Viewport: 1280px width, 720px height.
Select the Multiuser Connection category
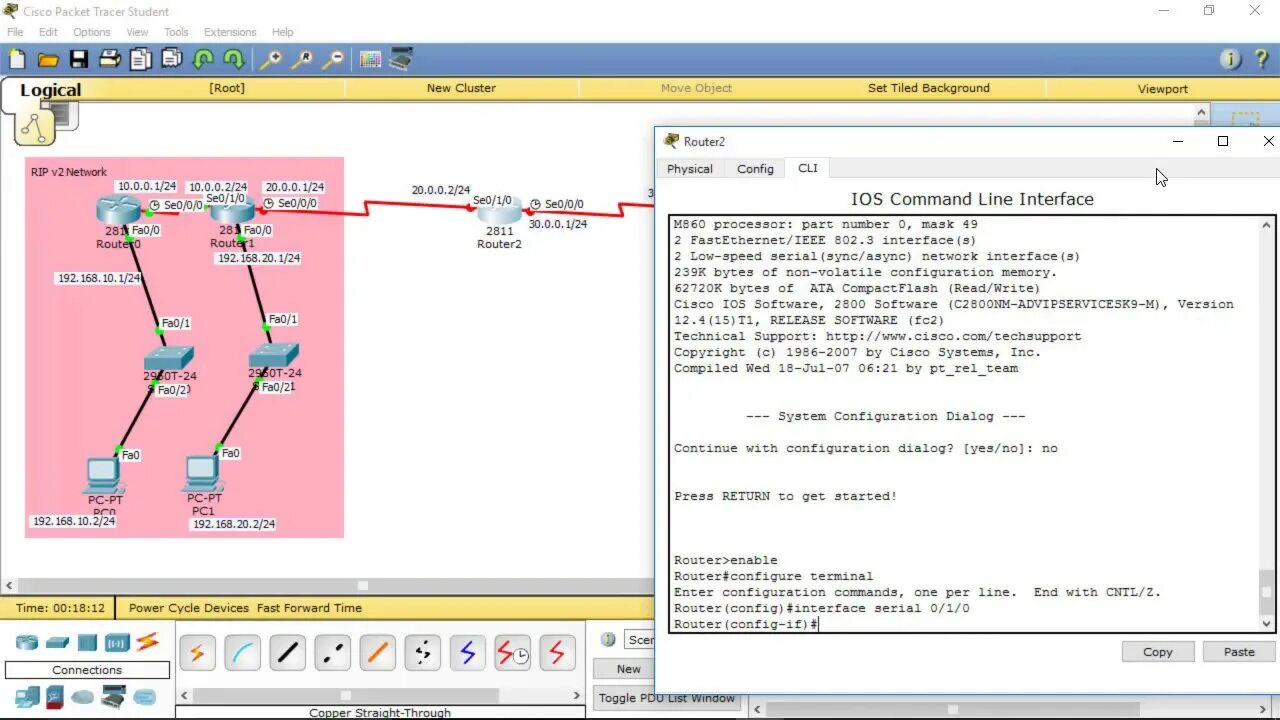point(146,696)
